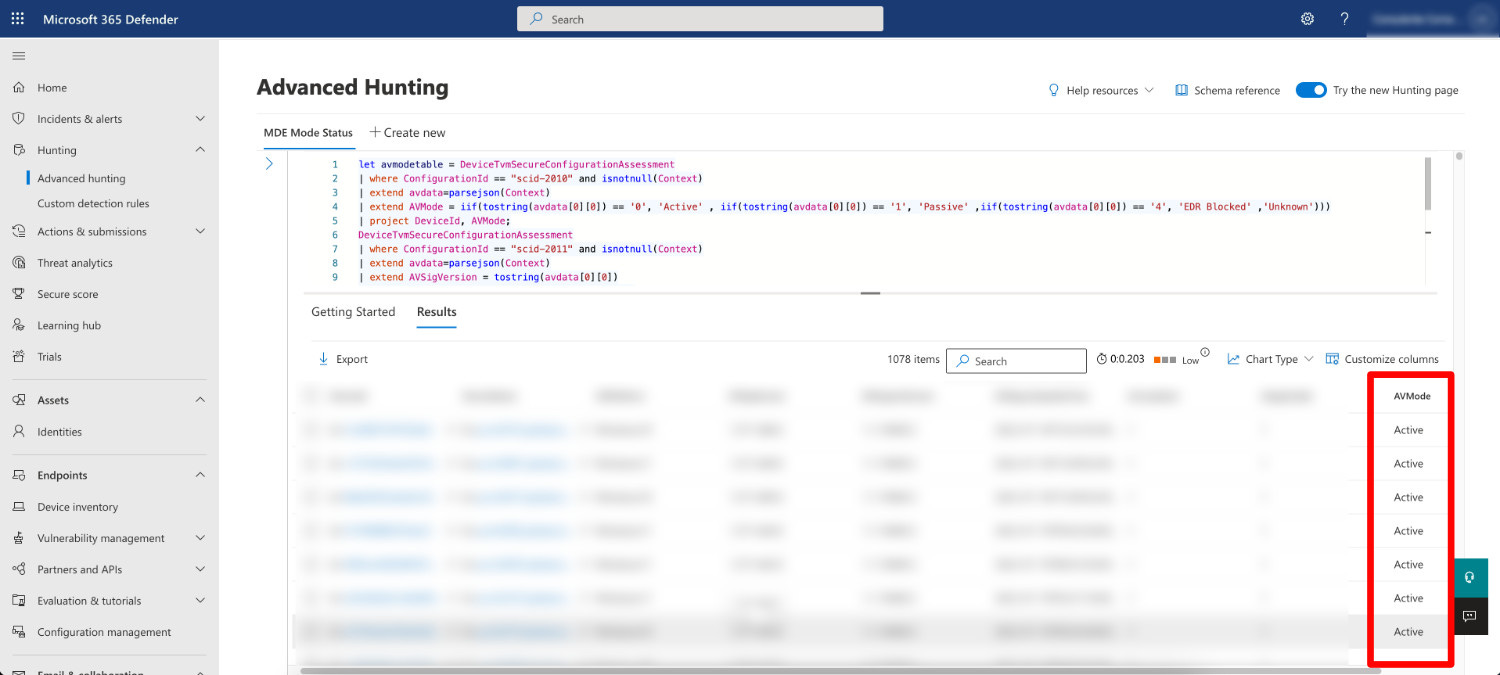Open the help question mark icon
The image size is (1500, 675).
1344,19
